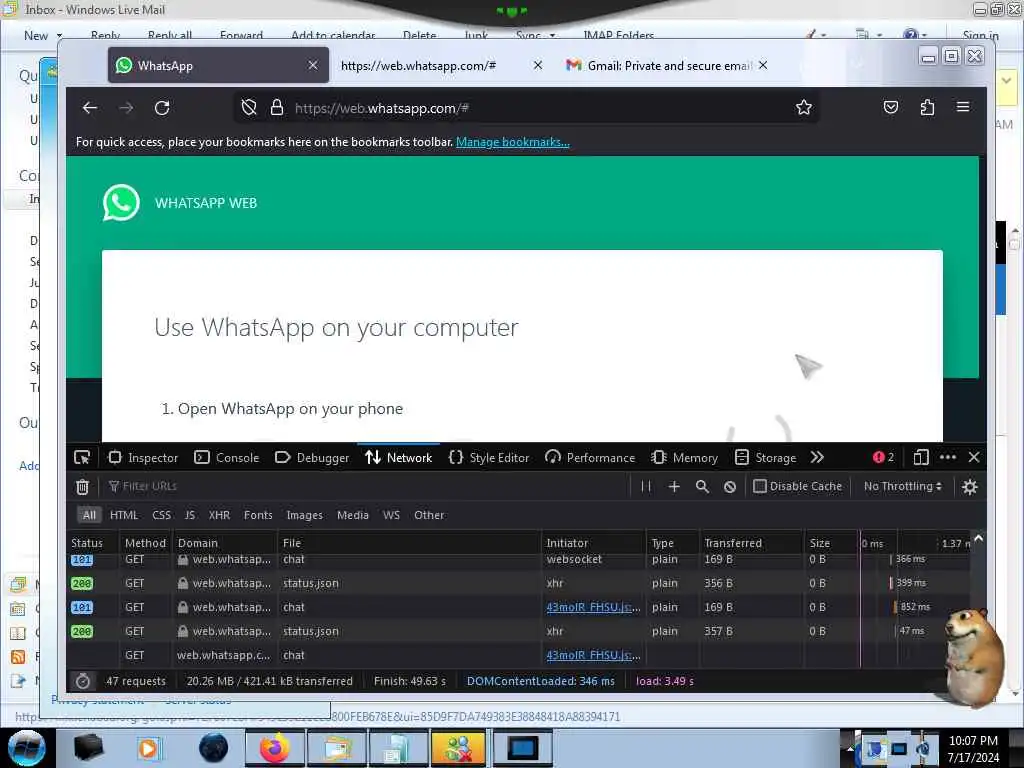Filter requests by CSS
The image size is (1024, 768).
pyautogui.click(x=161, y=515)
